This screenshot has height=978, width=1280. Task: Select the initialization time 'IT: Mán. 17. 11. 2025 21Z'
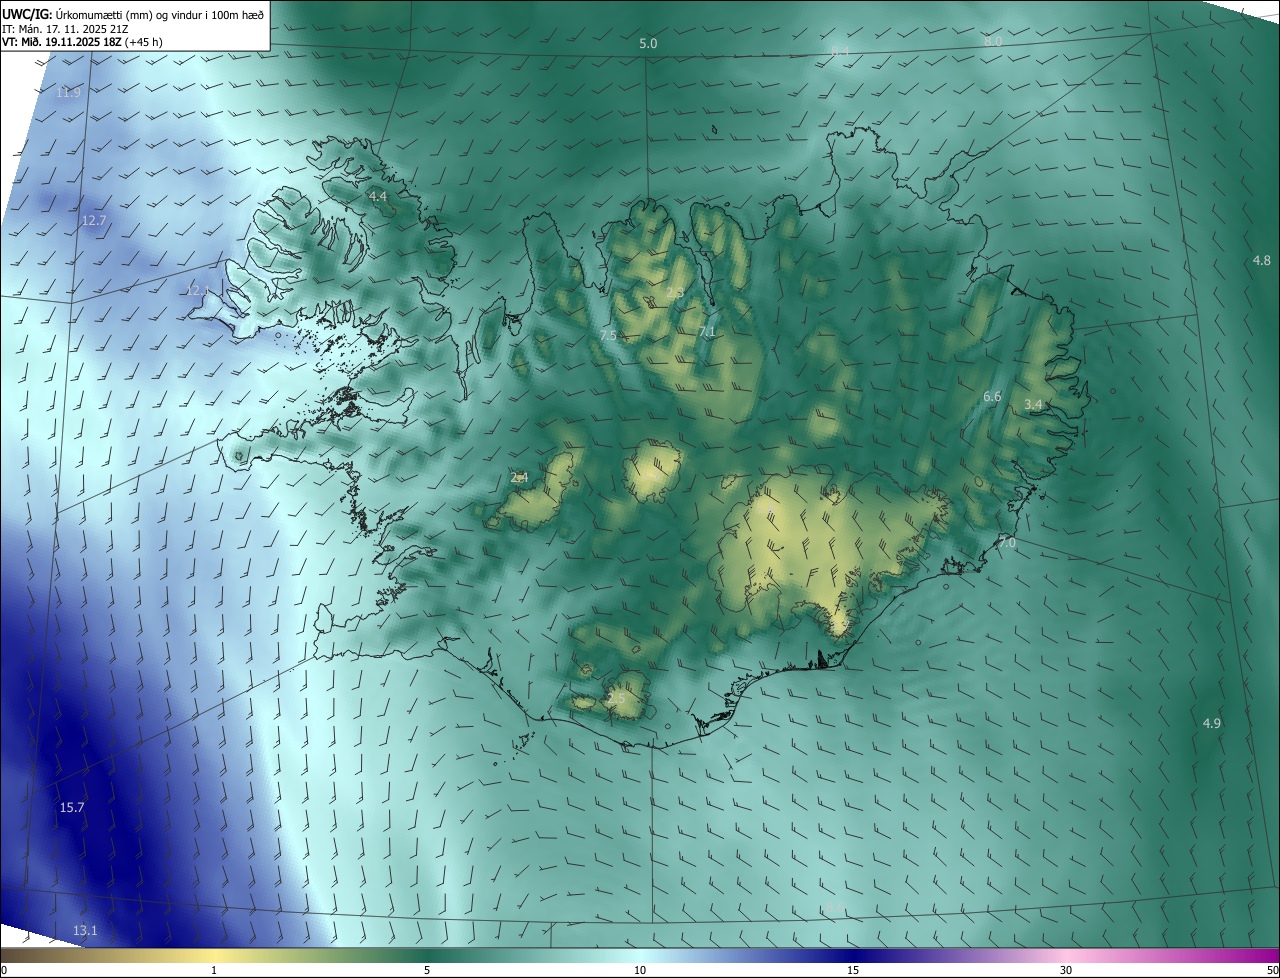[65, 28]
